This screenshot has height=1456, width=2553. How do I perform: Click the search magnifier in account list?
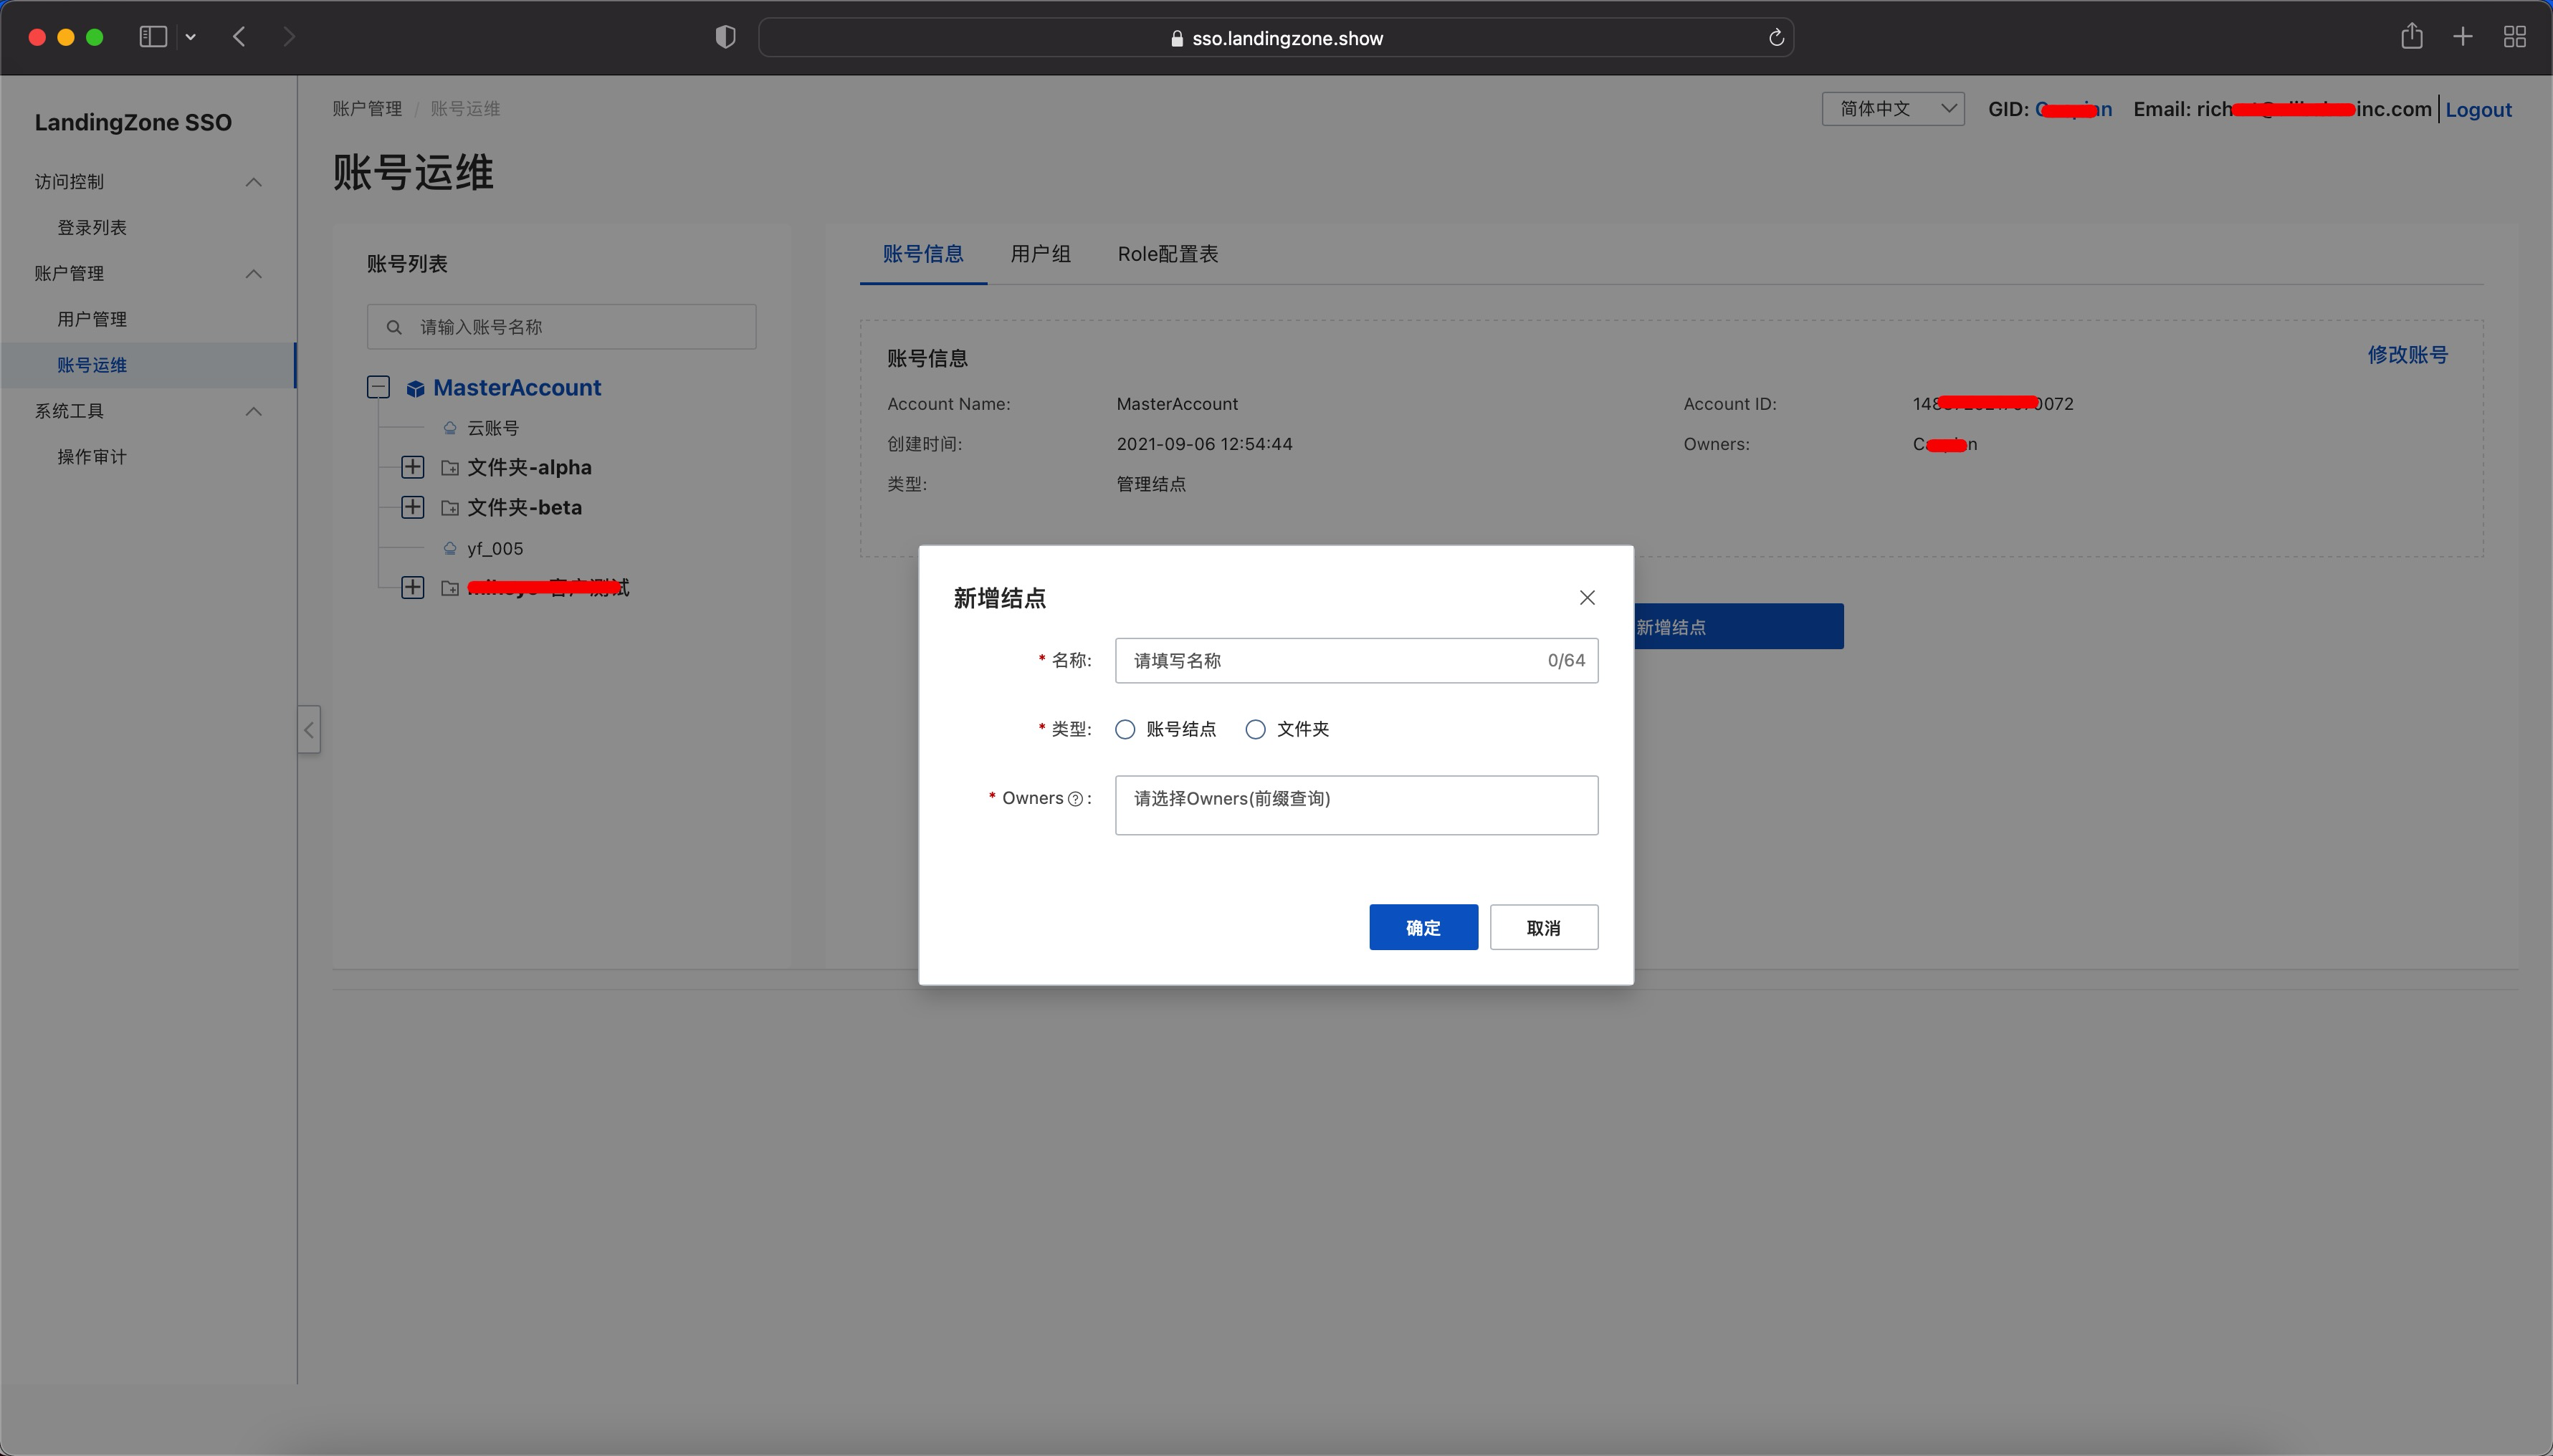pyautogui.click(x=394, y=327)
